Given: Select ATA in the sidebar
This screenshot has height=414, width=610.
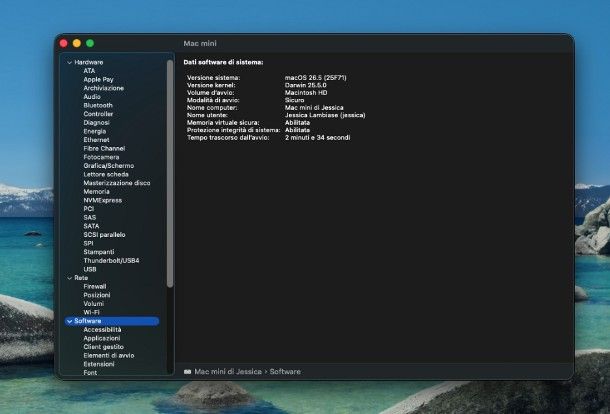Looking at the screenshot, I should click(89, 71).
